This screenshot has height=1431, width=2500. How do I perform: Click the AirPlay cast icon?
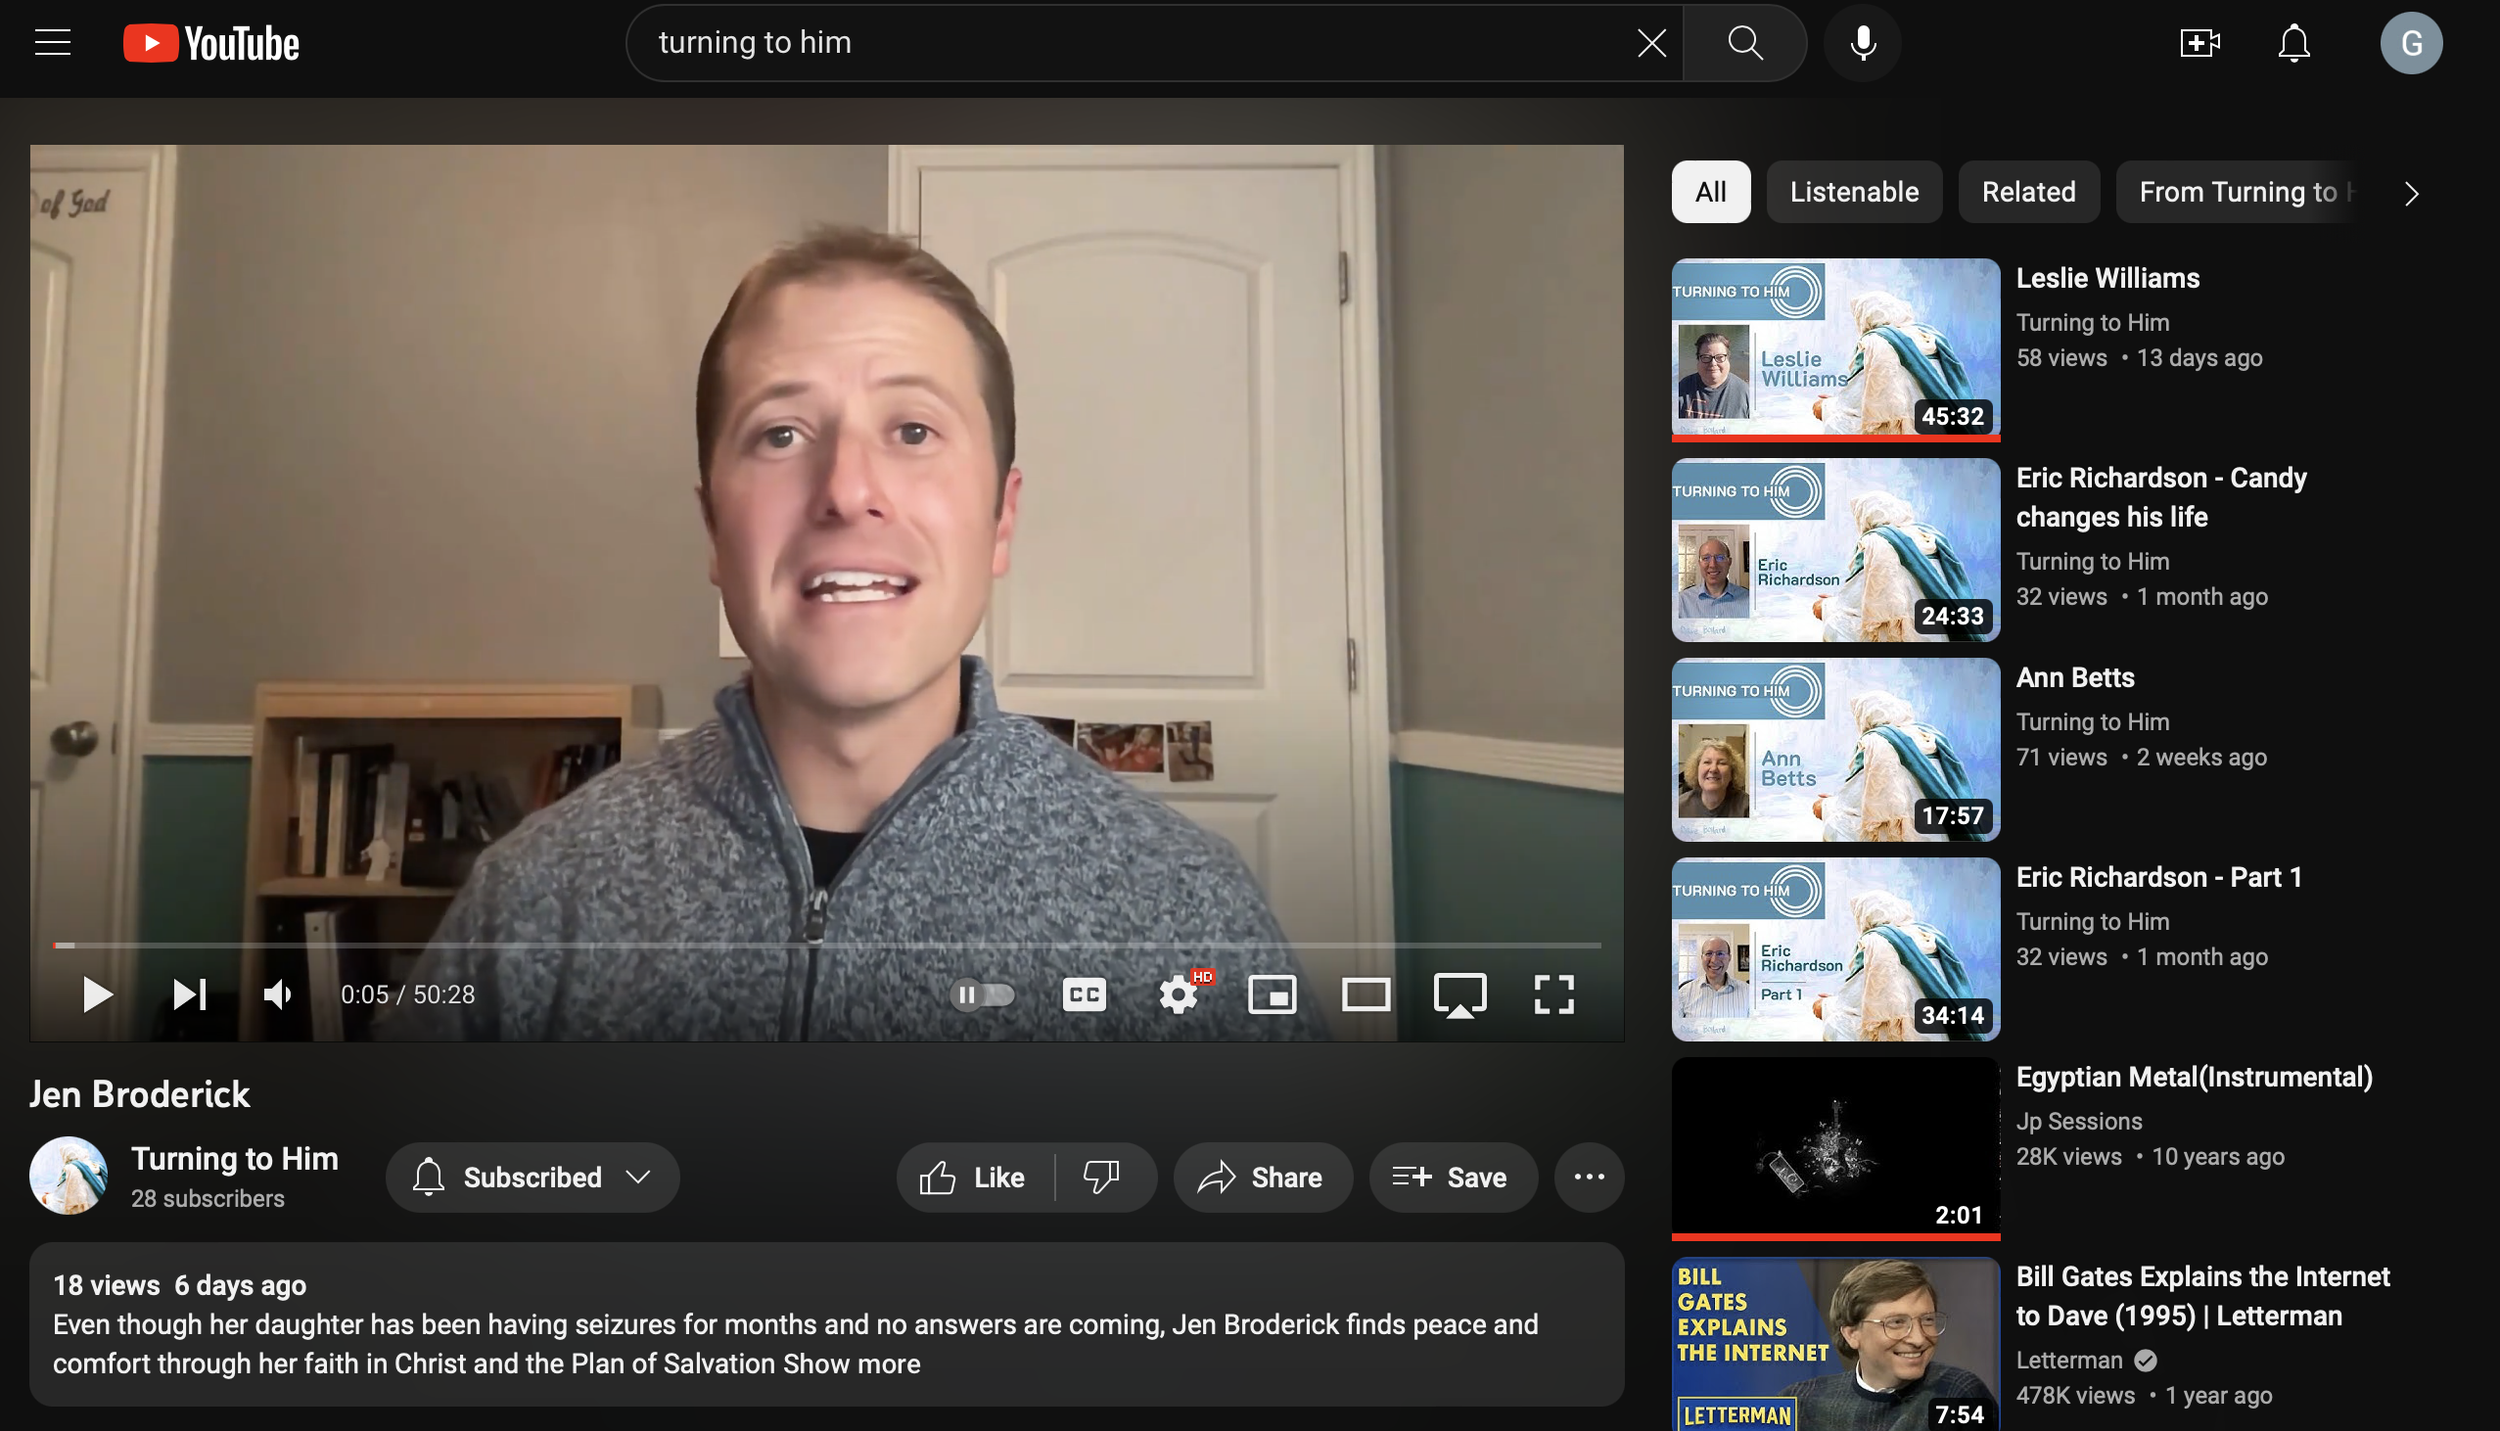click(x=1459, y=994)
